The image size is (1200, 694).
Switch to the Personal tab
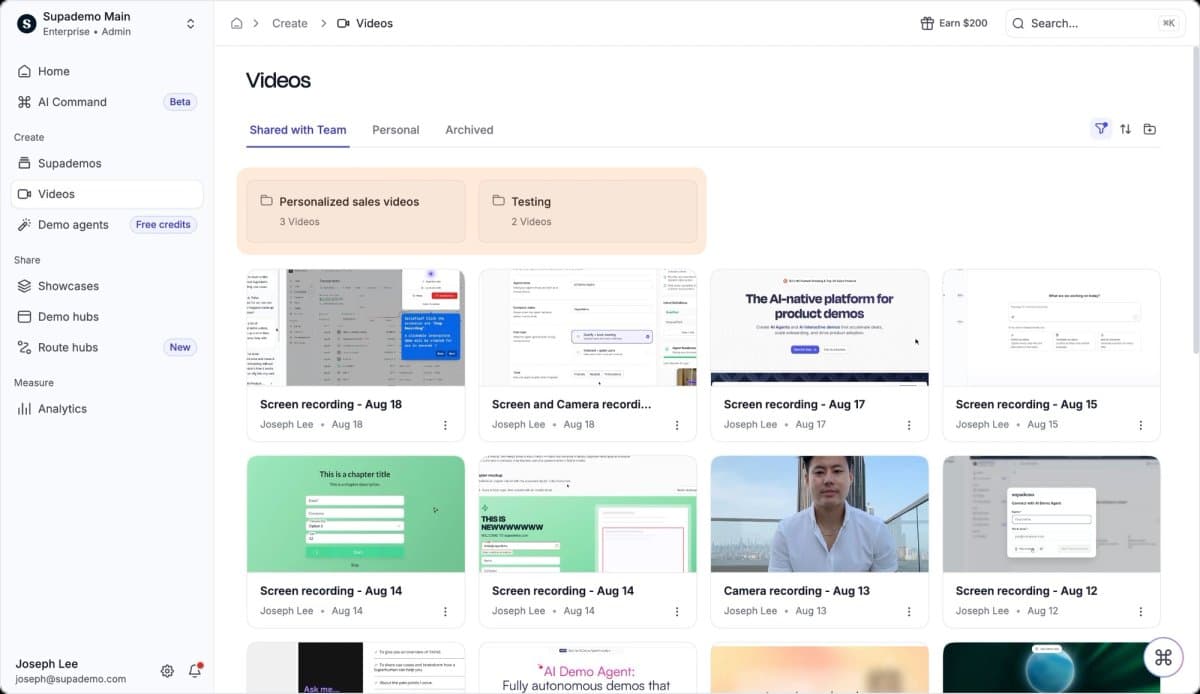tap(396, 130)
